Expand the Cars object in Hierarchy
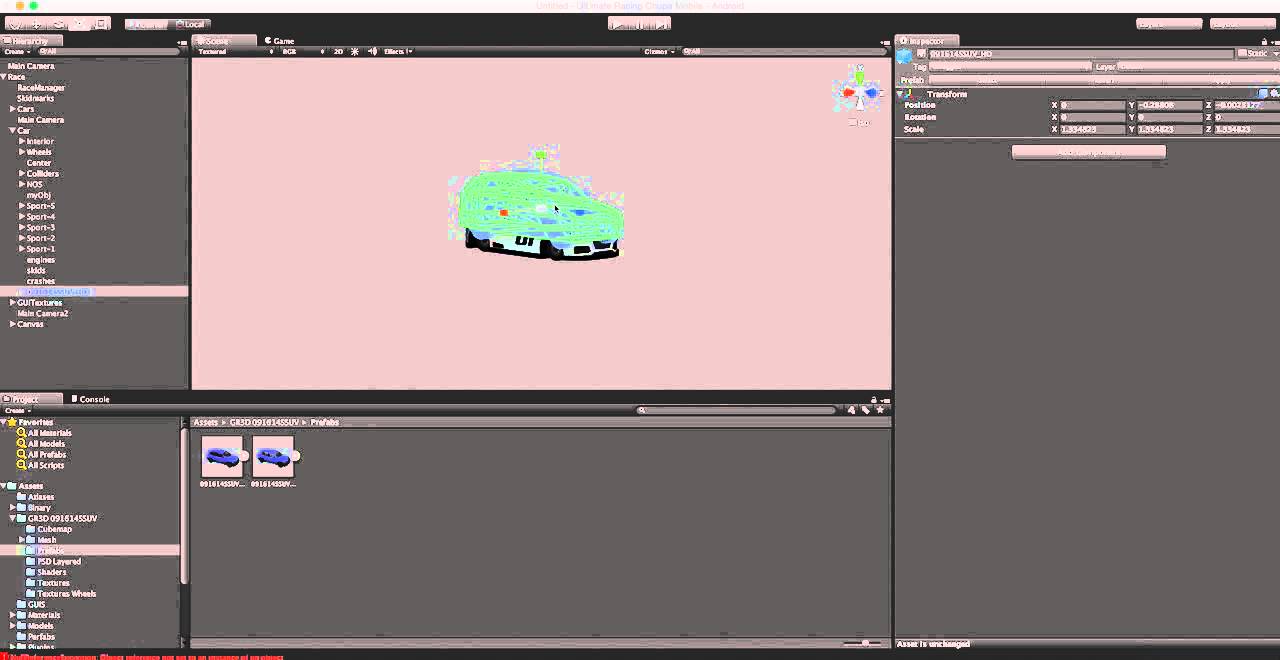The height and width of the screenshot is (660, 1280). [13, 109]
